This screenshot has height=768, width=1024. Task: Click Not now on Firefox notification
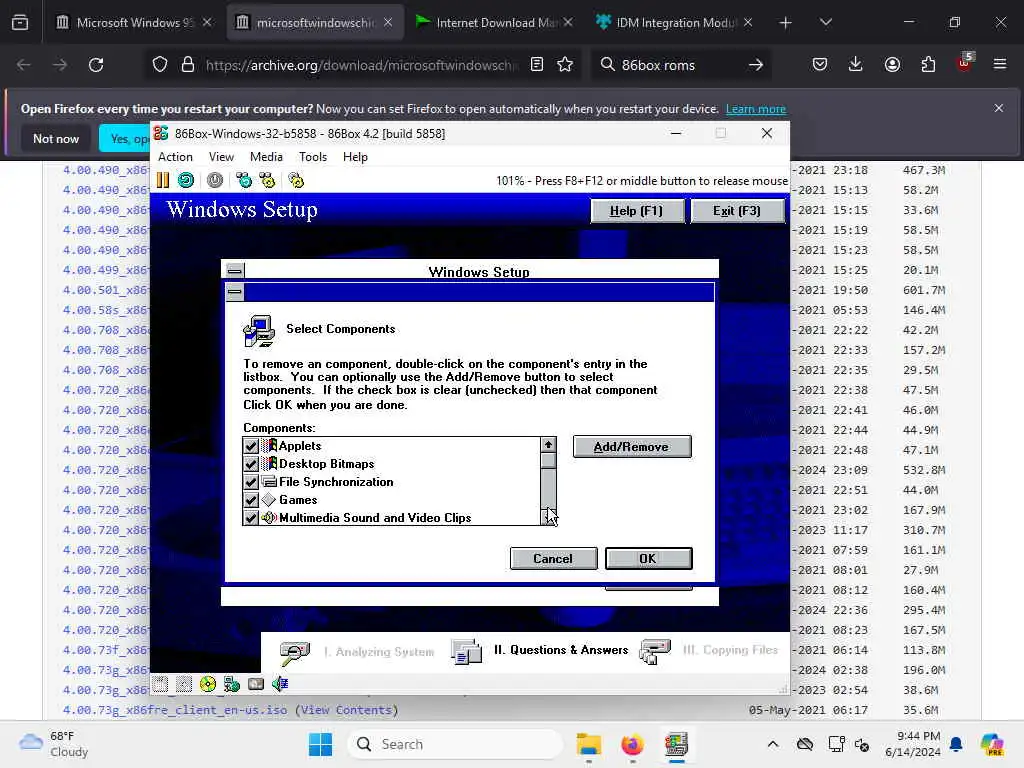(x=56, y=138)
